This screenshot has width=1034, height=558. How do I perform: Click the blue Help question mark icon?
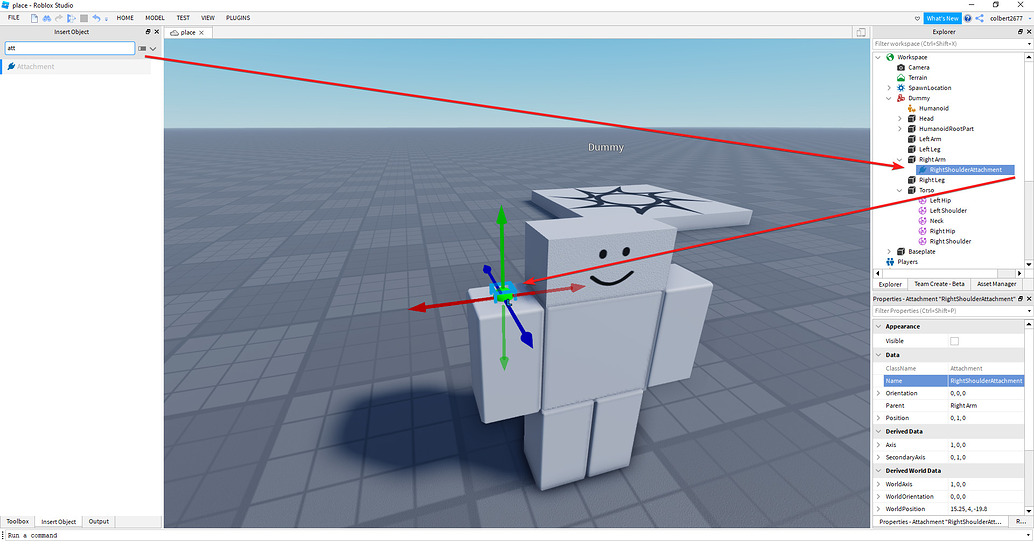coord(968,18)
